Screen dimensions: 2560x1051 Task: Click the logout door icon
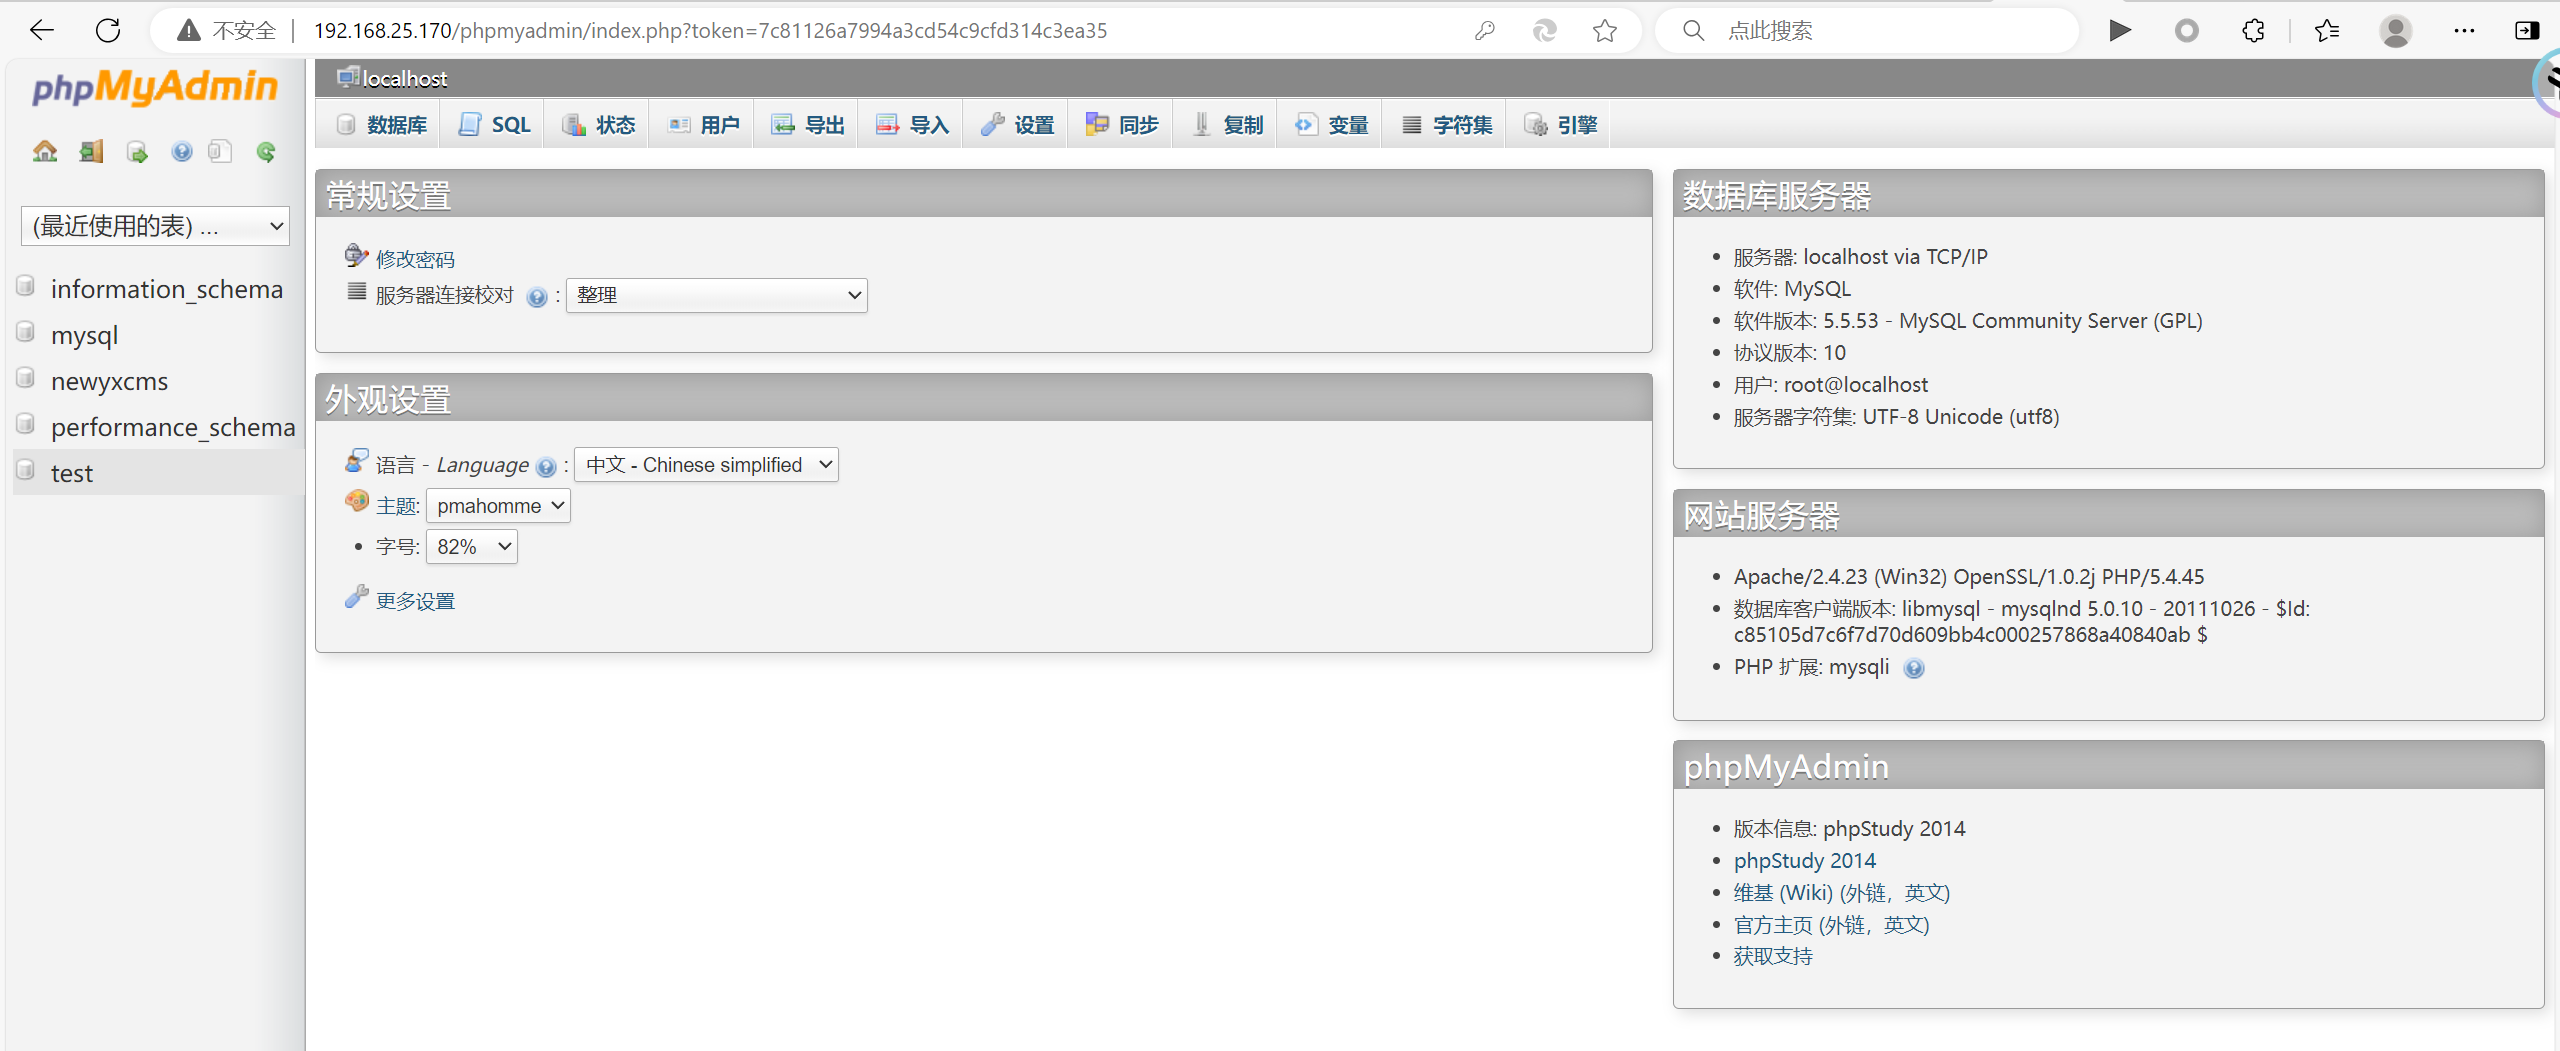[92, 151]
